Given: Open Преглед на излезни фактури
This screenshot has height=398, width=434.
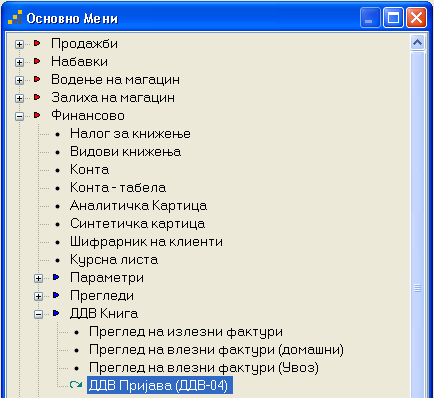Looking at the screenshot, I should tap(186, 332).
